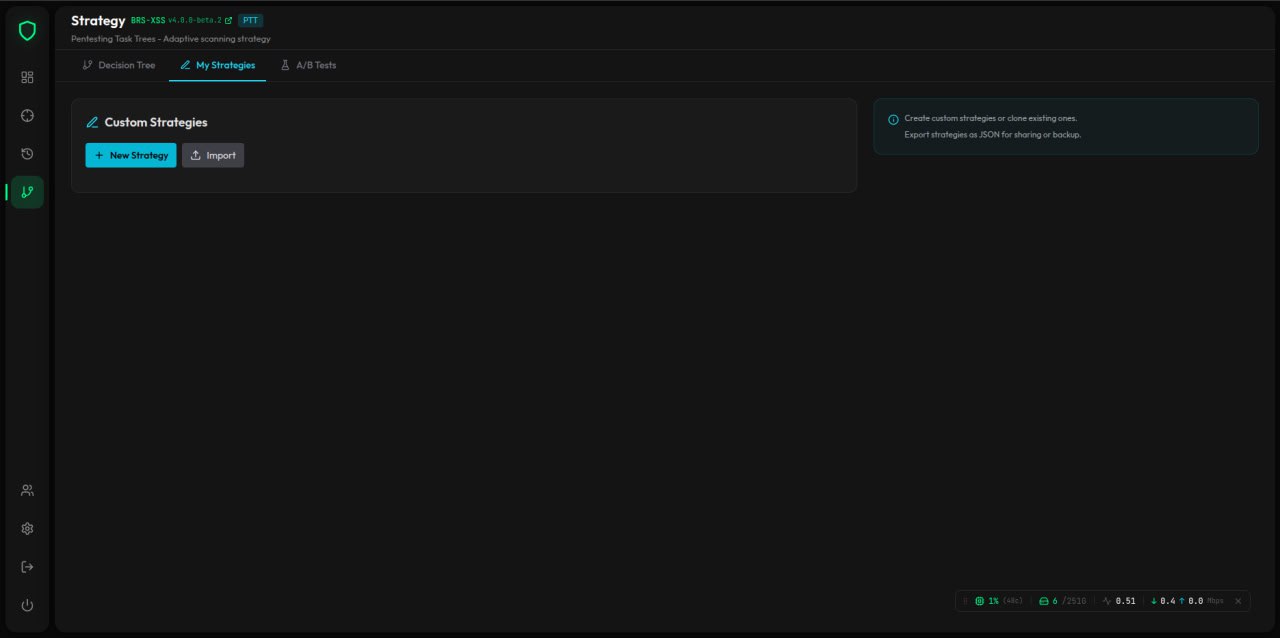Click the load activity pulse icon

click(1107, 601)
